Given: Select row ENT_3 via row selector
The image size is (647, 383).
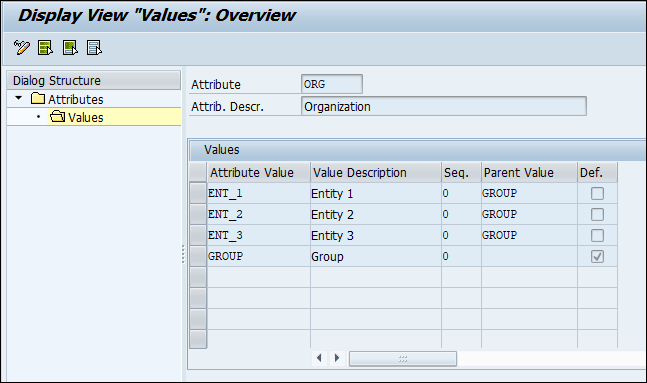Looking at the screenshot, I should pyautogui.click(x=198, y=235).
